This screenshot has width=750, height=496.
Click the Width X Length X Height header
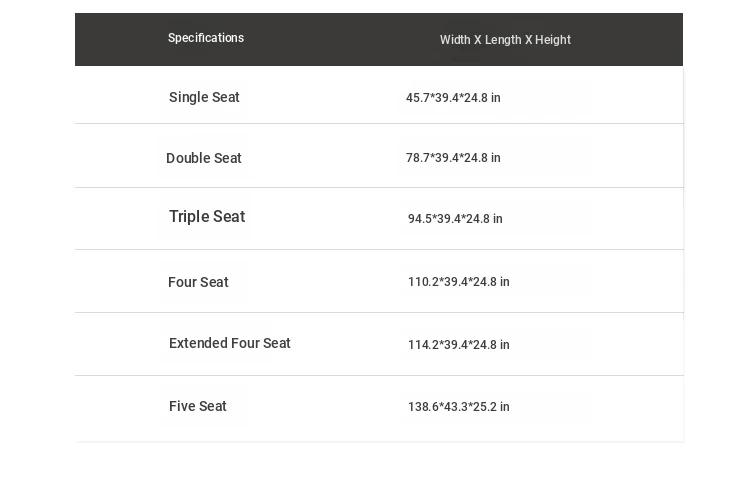pos(505,40)
